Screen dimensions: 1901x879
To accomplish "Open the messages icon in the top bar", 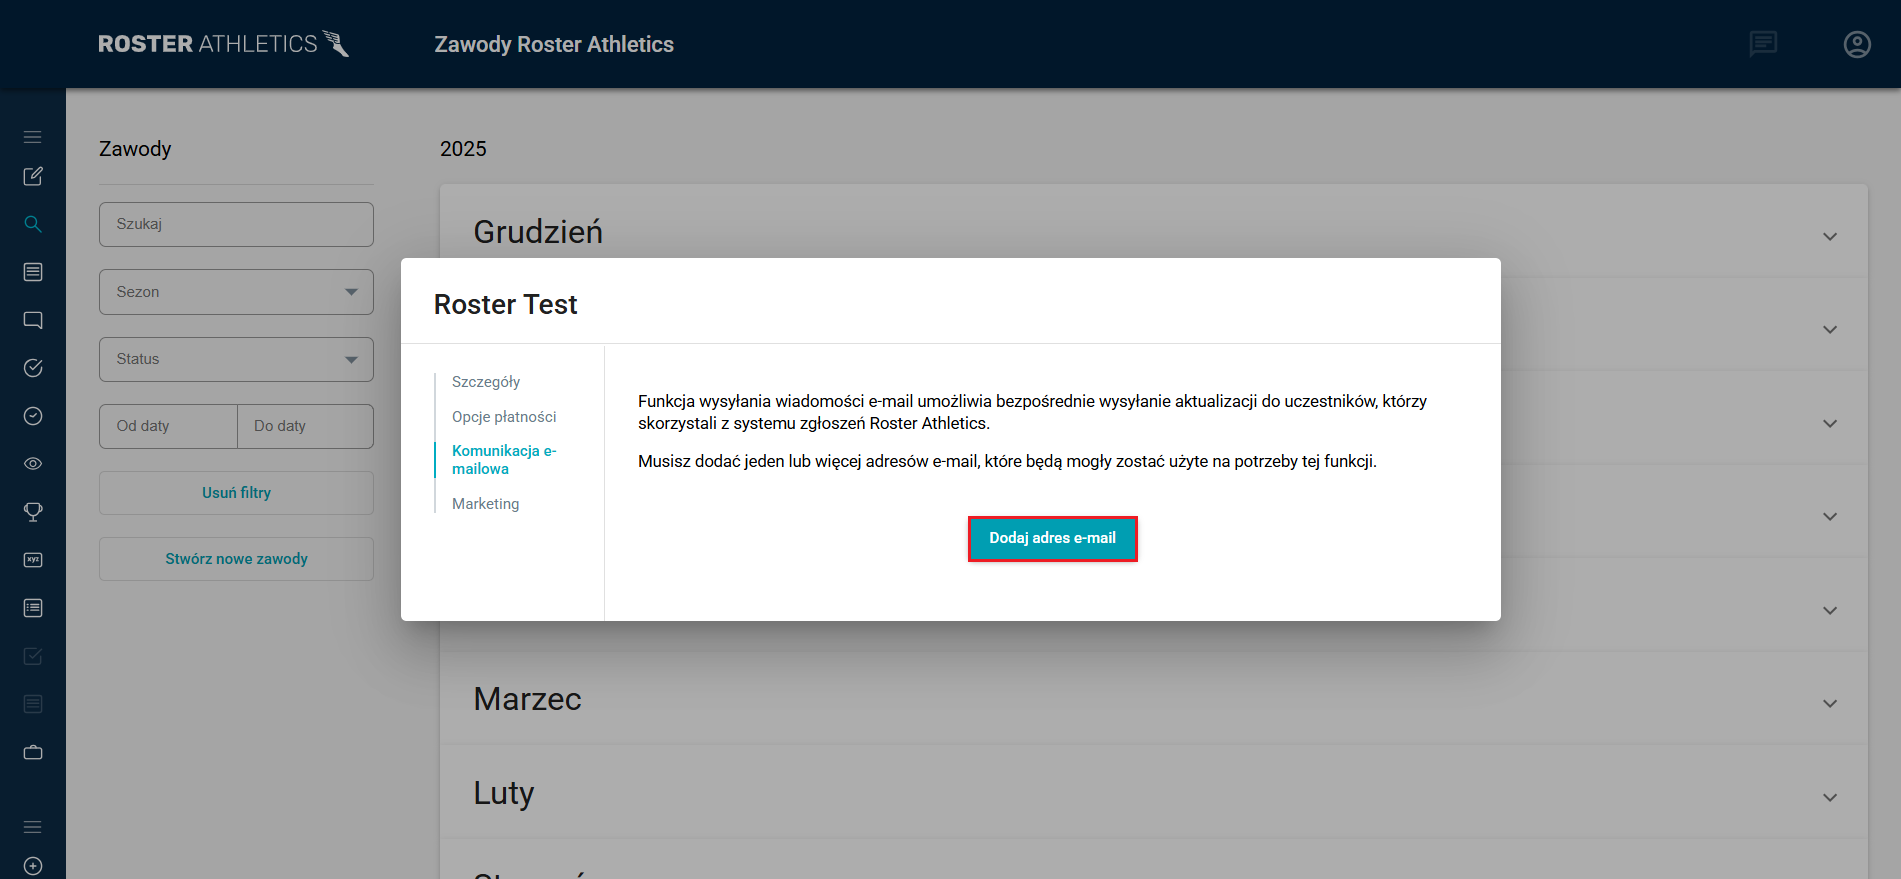I will pyautogui.click(x=1763, y=44).
